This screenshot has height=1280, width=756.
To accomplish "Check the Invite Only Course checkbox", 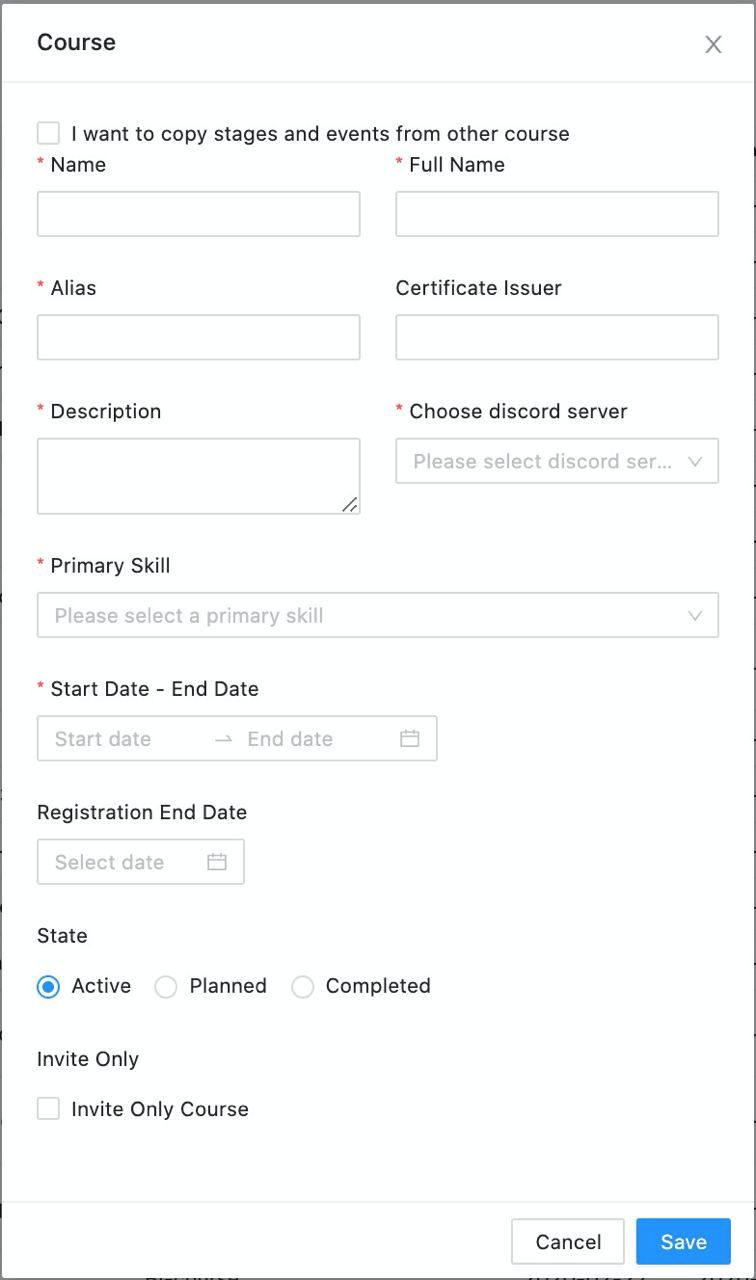I will coord(47,1108).
